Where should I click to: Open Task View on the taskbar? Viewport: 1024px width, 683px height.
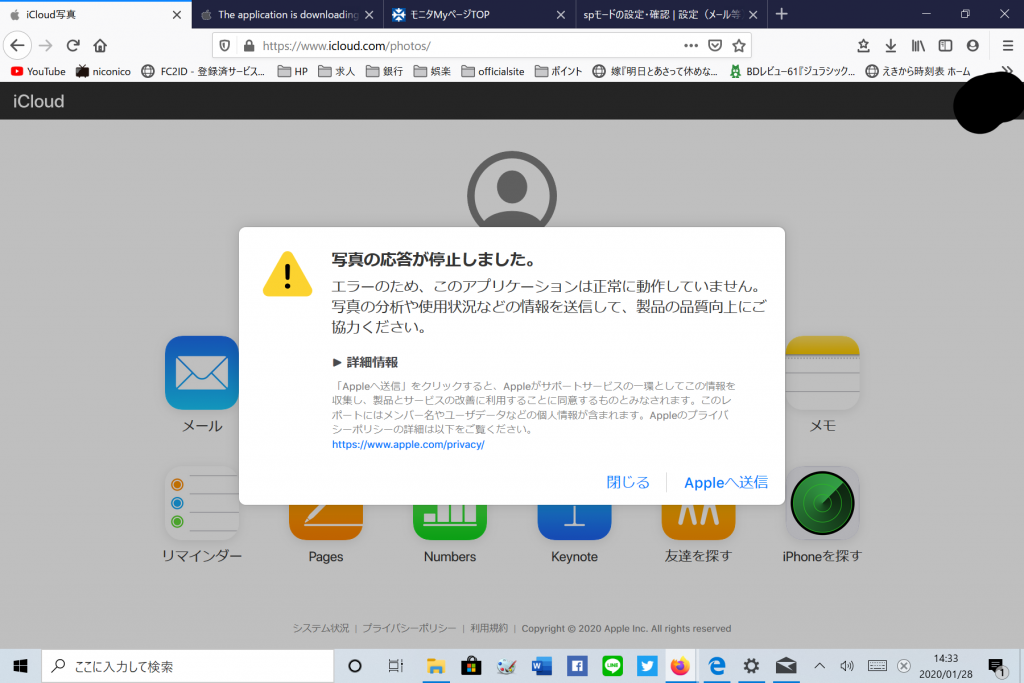click(x=395, y=666)
